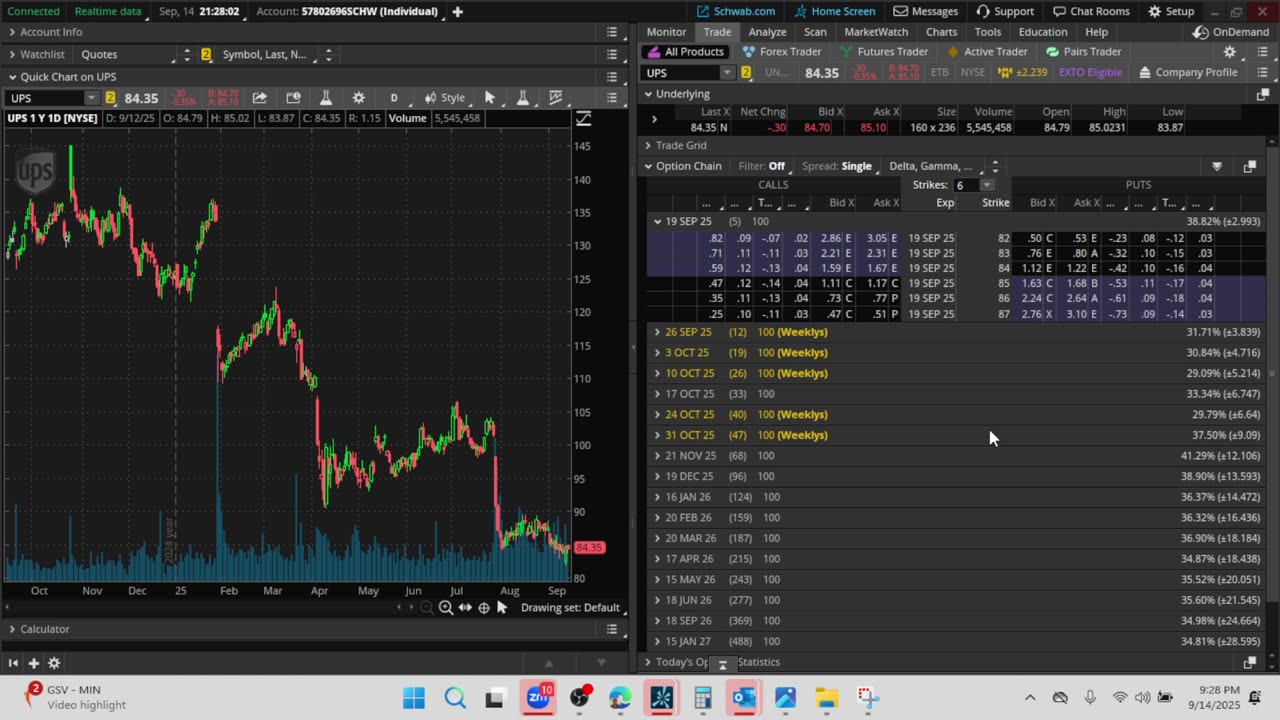Switch to the Charts tab
Viewport: 1280px width, 720px height.
tap(941, 32)
